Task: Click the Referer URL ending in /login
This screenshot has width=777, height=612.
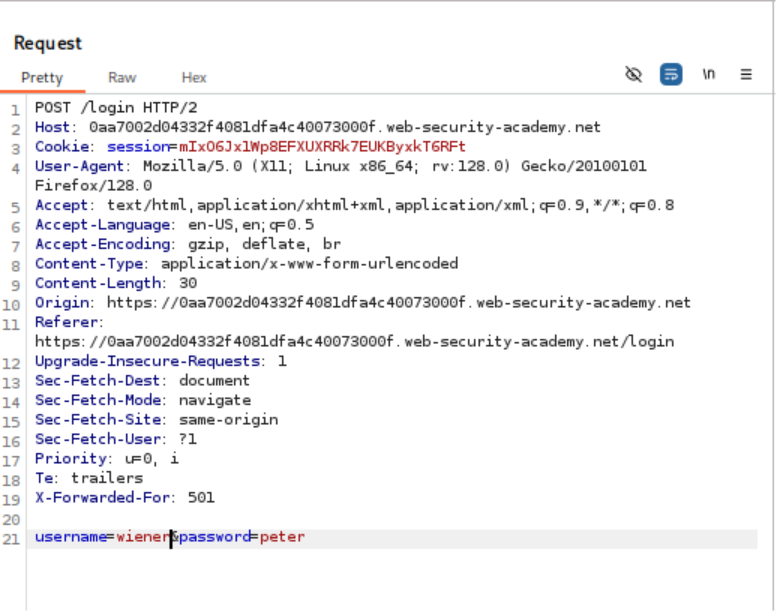Action: tap(354, 342)
